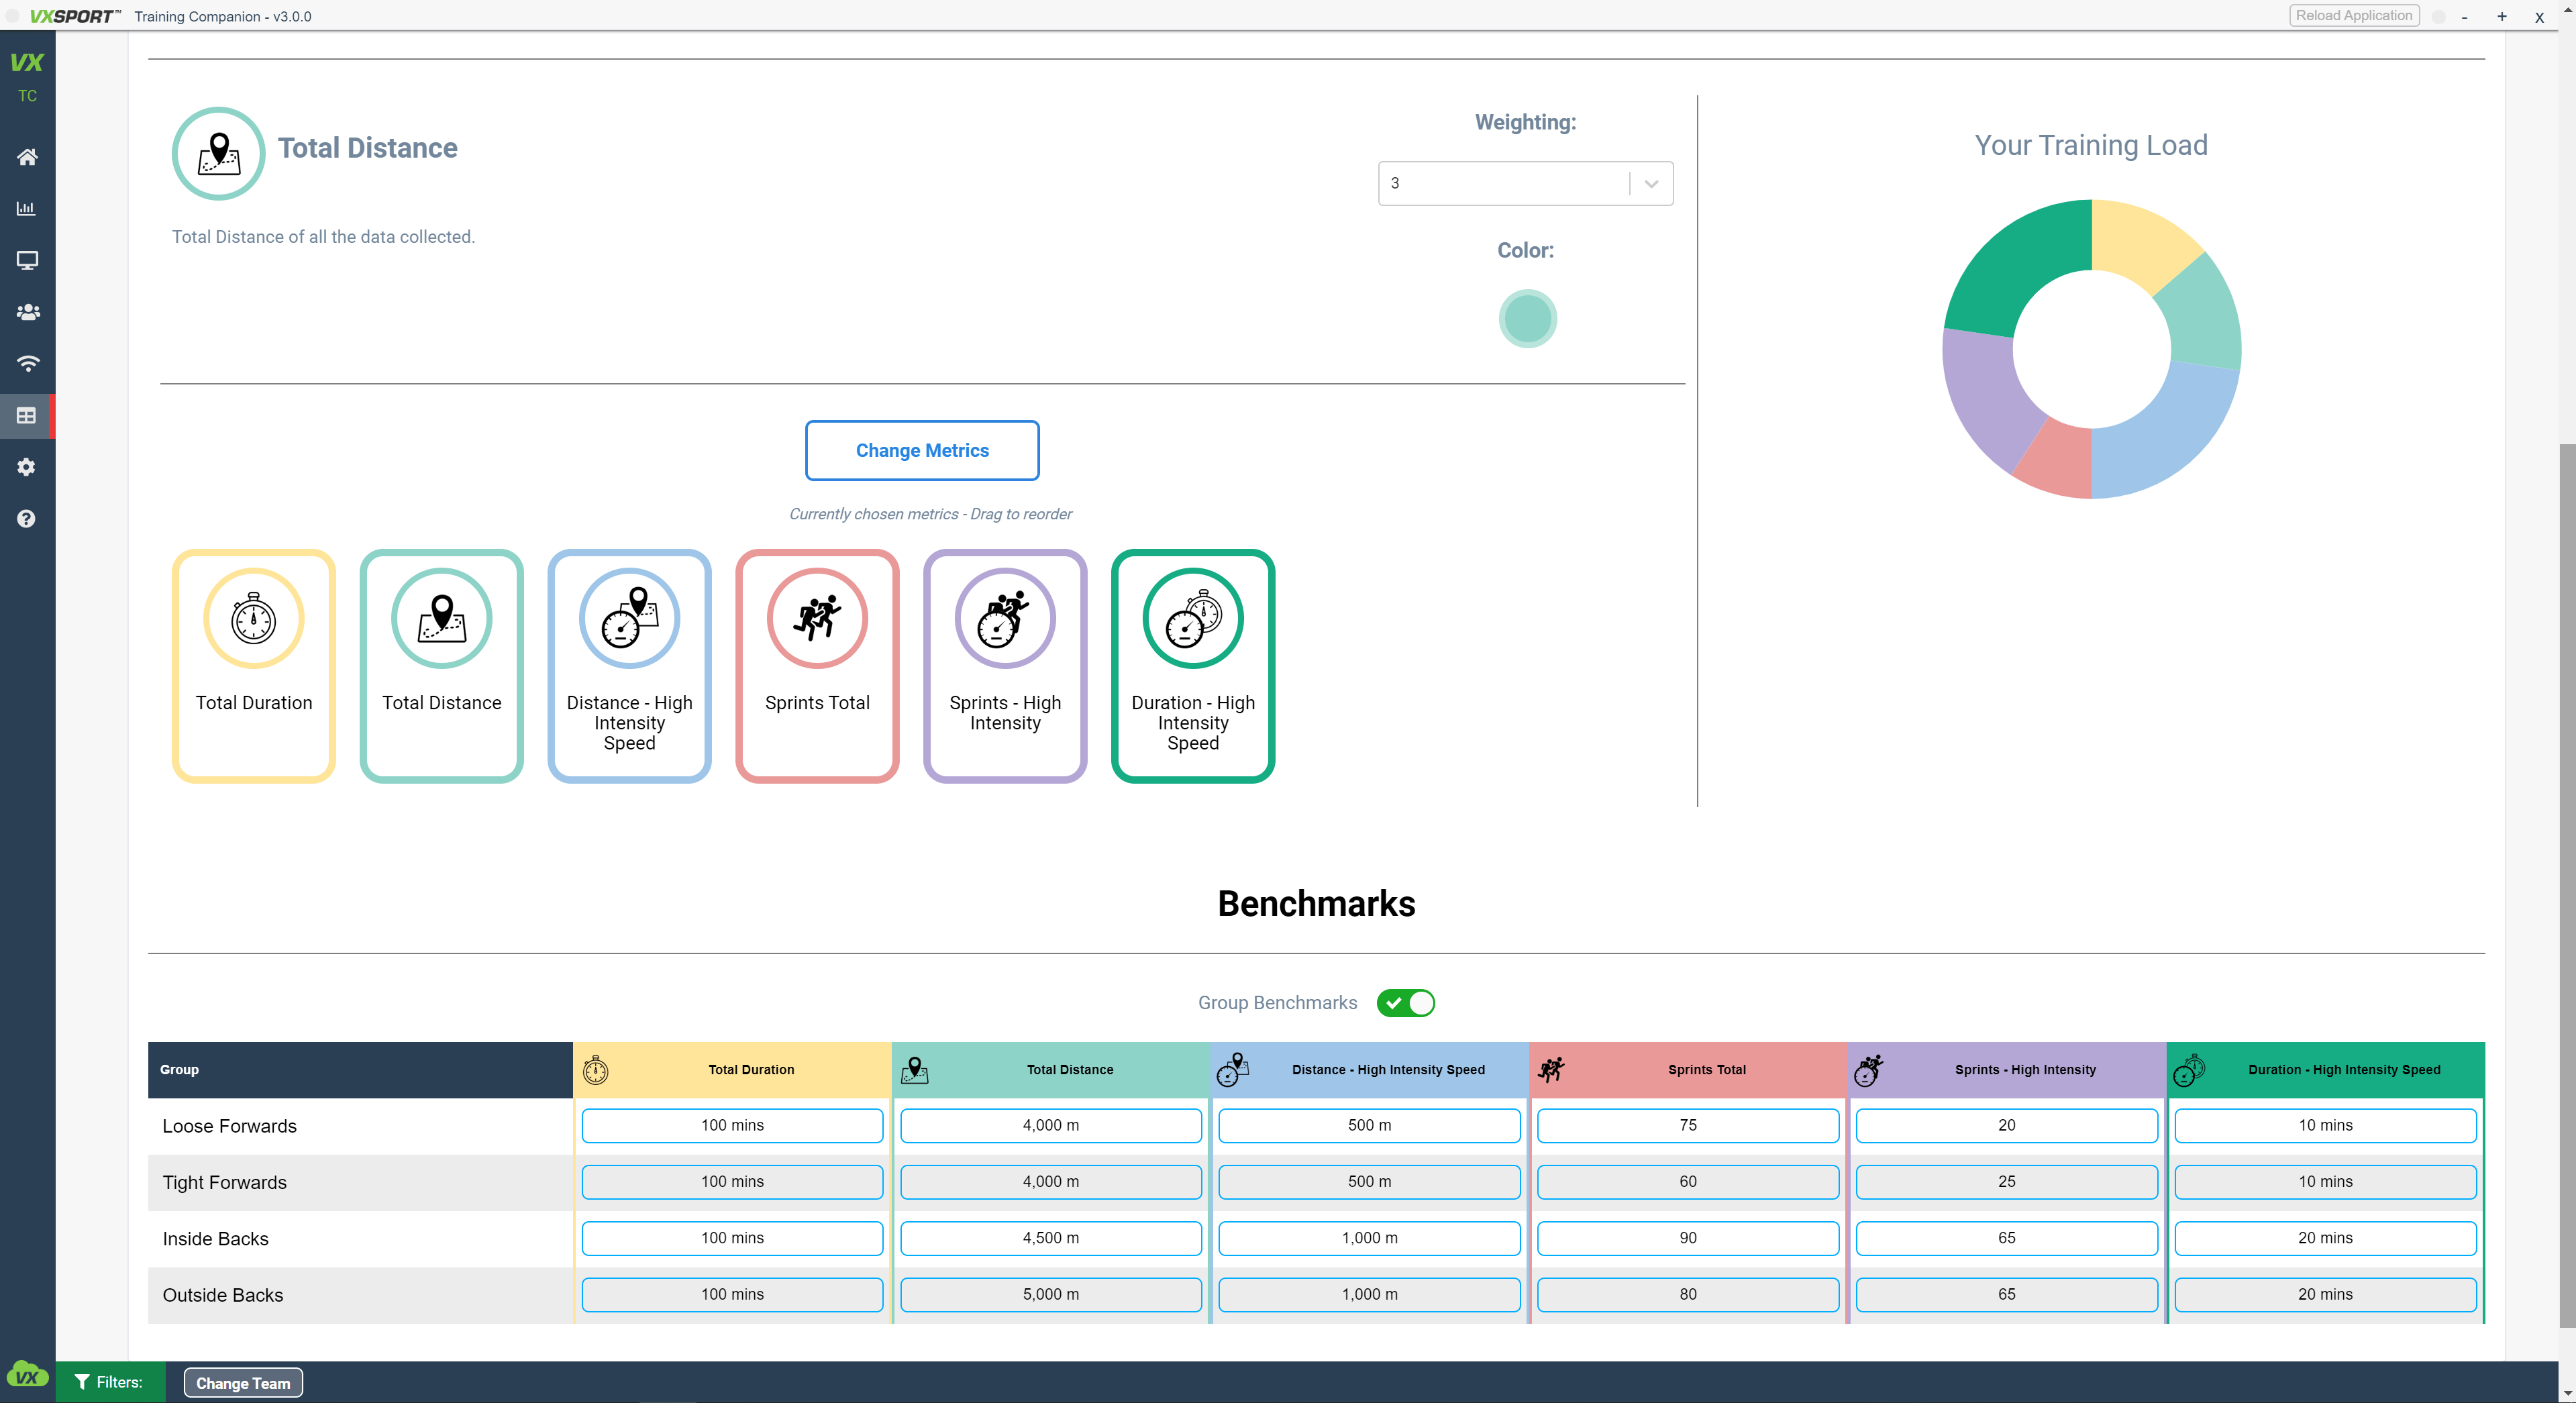Disable the Group Benchmarks toggle
Screen dimensions: 2576x1403
point(1406,1003)
